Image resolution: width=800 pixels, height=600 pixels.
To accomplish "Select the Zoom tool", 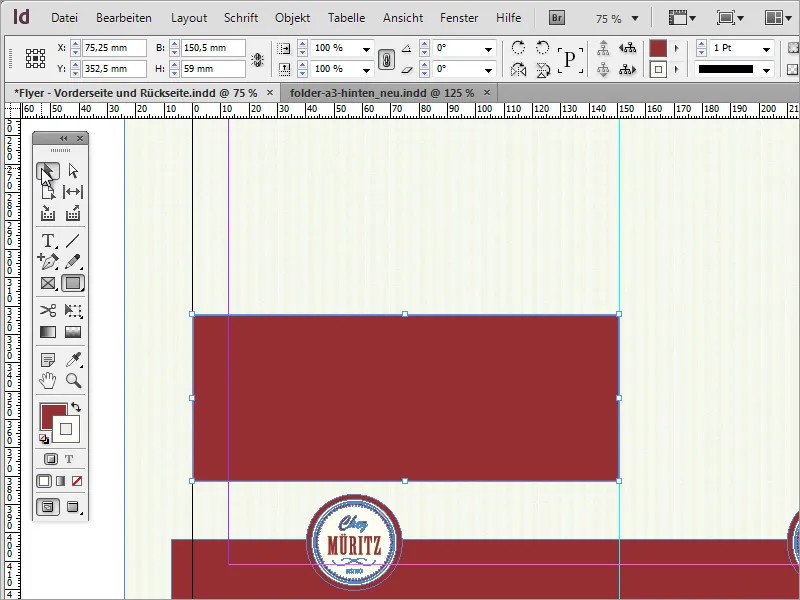I will click(x=73, y=381).
